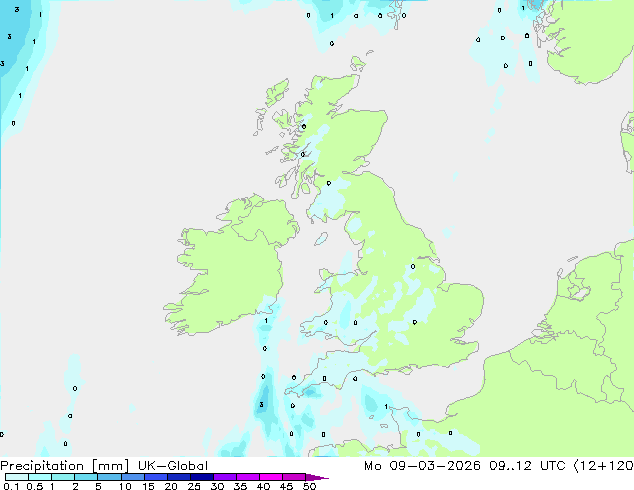Click the legend label '40'
This screenshot has height=490, width=634.
(x=263, y=486)
